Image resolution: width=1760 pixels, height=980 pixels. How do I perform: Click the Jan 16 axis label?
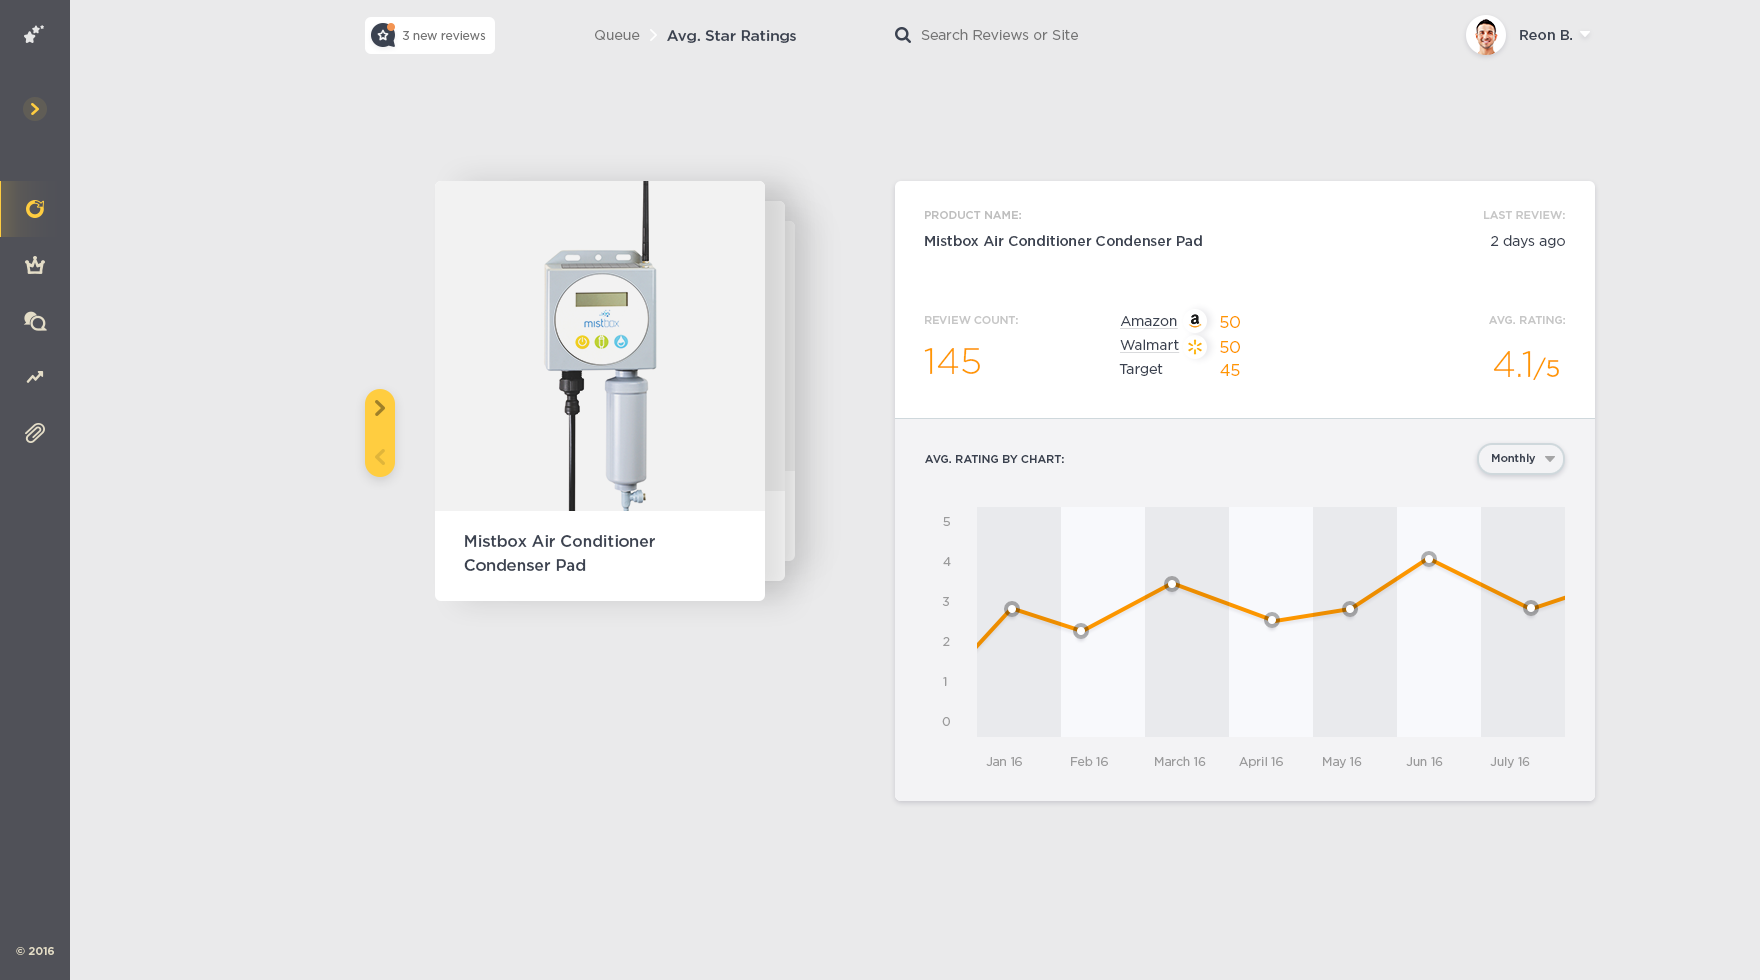[x=1004, y=762]
